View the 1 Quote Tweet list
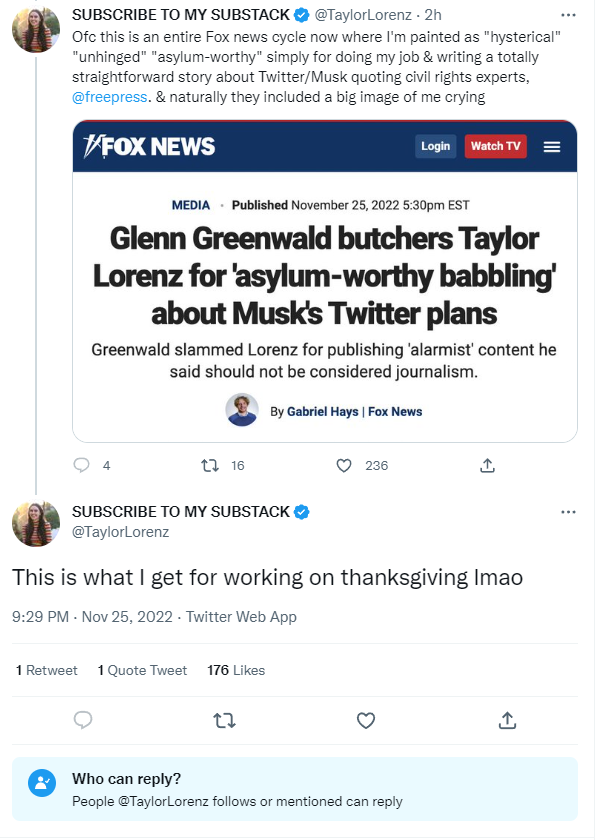 tap(142, 670)
